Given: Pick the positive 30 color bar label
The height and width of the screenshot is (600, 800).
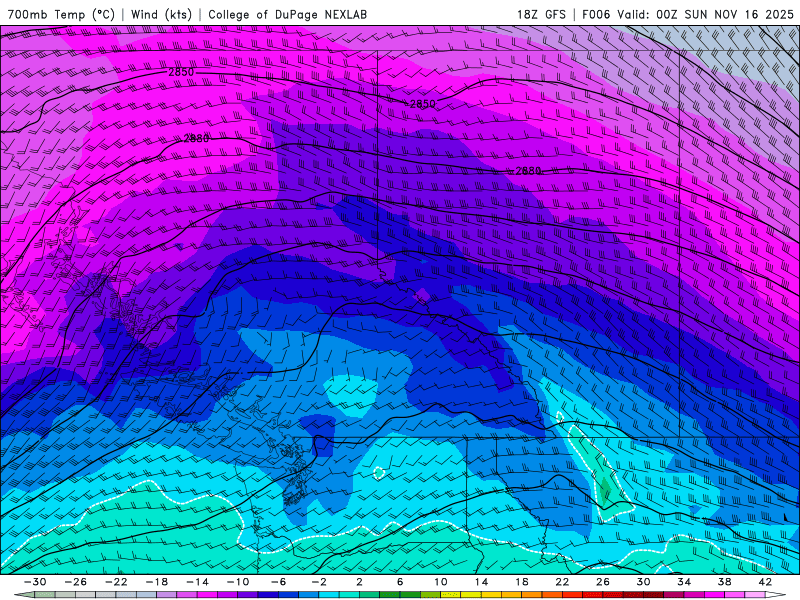Looking at the screenshot, I should coord(643,582).
